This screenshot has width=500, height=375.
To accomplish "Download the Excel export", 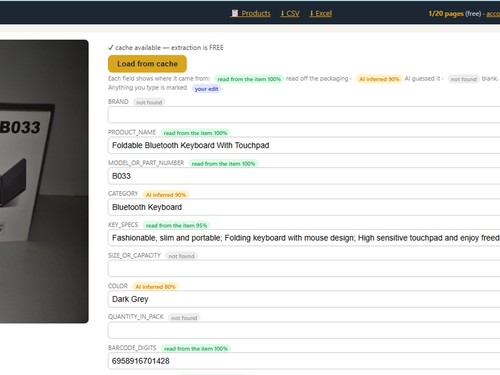I will tap(320, 13).
